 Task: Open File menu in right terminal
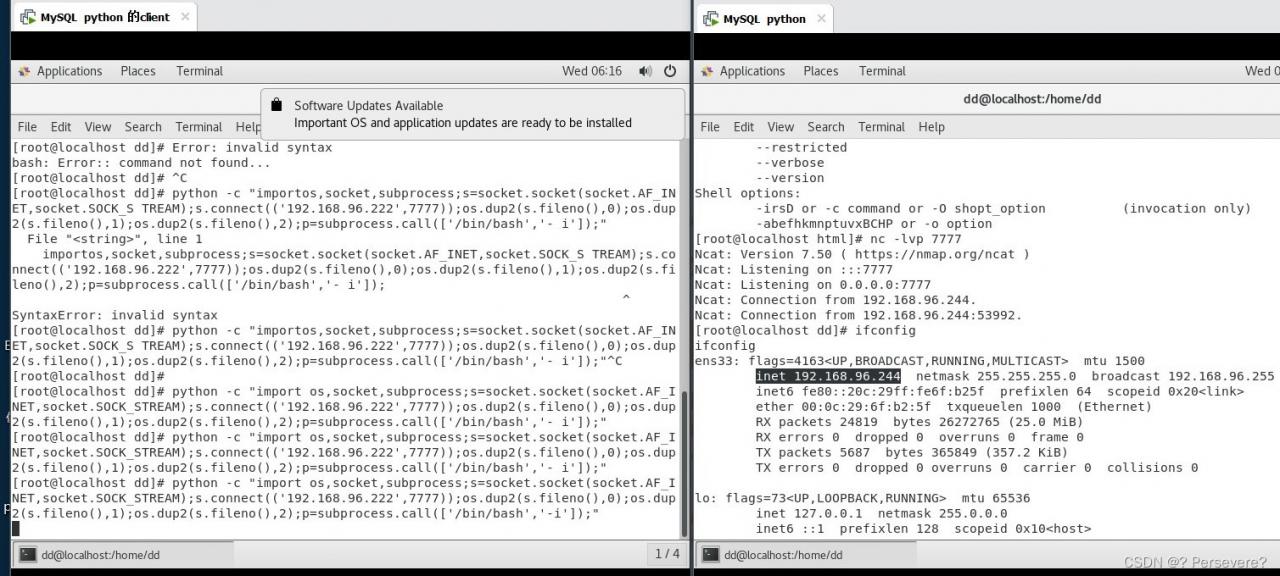710,127
